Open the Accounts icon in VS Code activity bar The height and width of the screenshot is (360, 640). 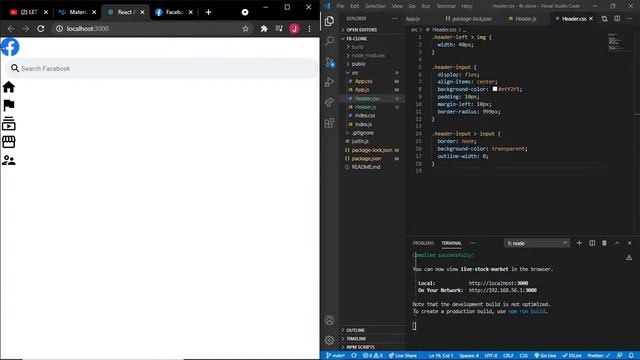pos(329,320)
